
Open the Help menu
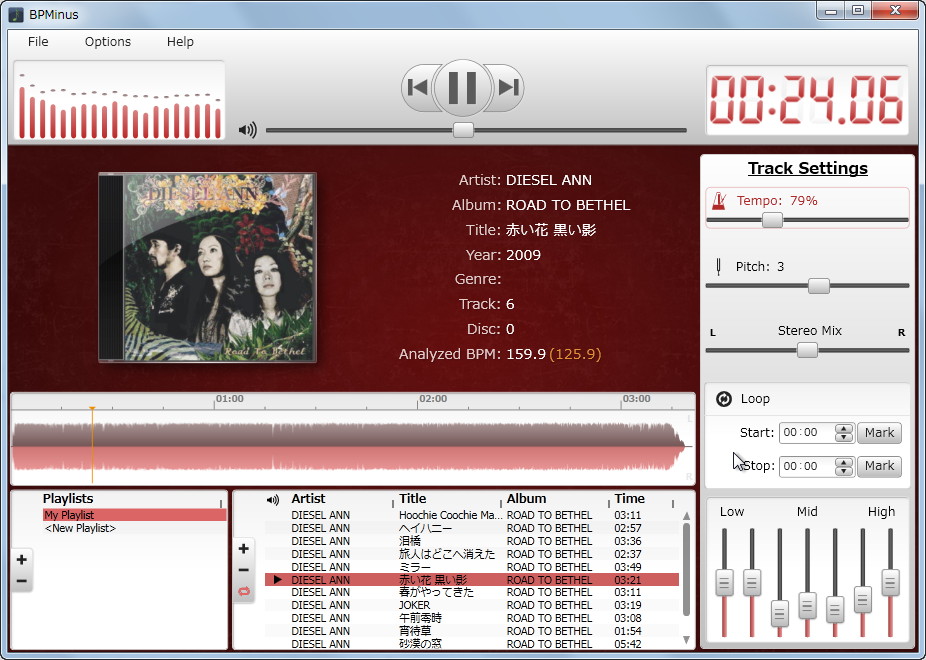[180, 42]
